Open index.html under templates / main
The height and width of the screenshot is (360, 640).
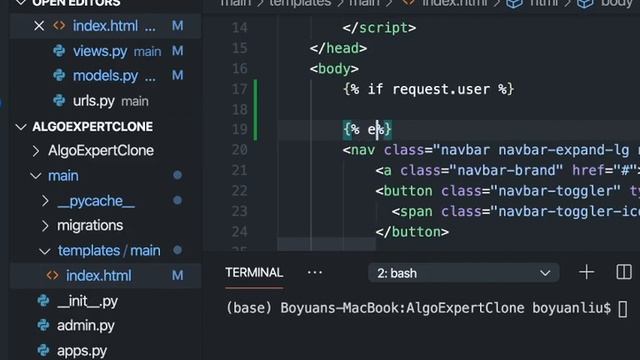(x=99, y=276)
